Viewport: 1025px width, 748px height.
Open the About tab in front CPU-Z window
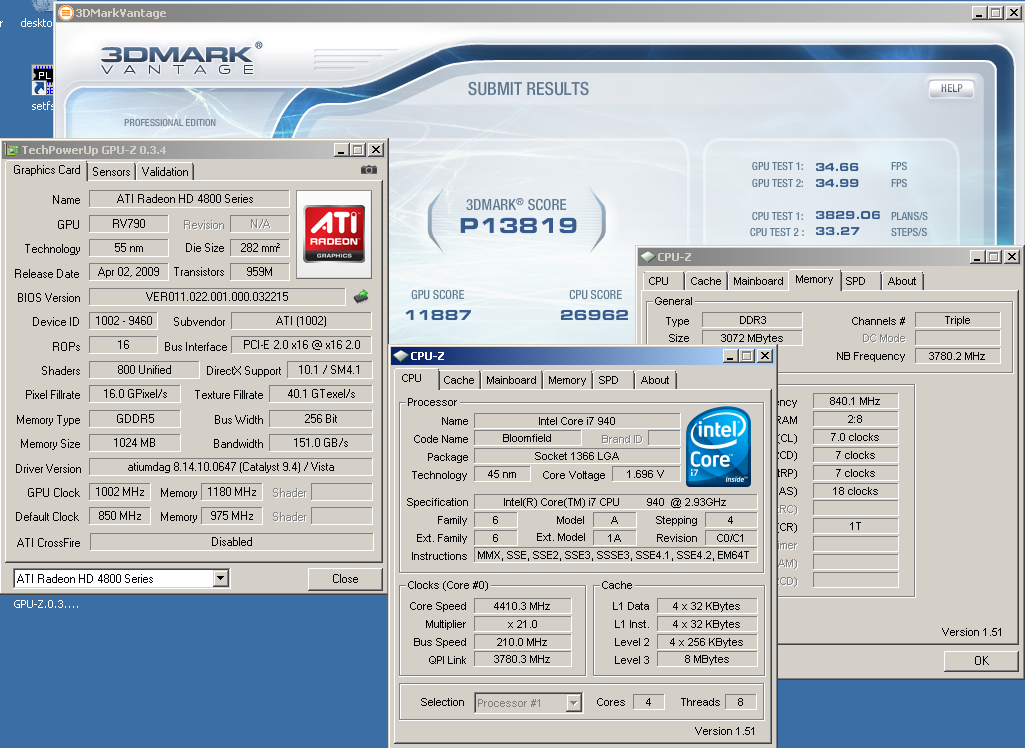pyautogui.click(x=654, y=380)
